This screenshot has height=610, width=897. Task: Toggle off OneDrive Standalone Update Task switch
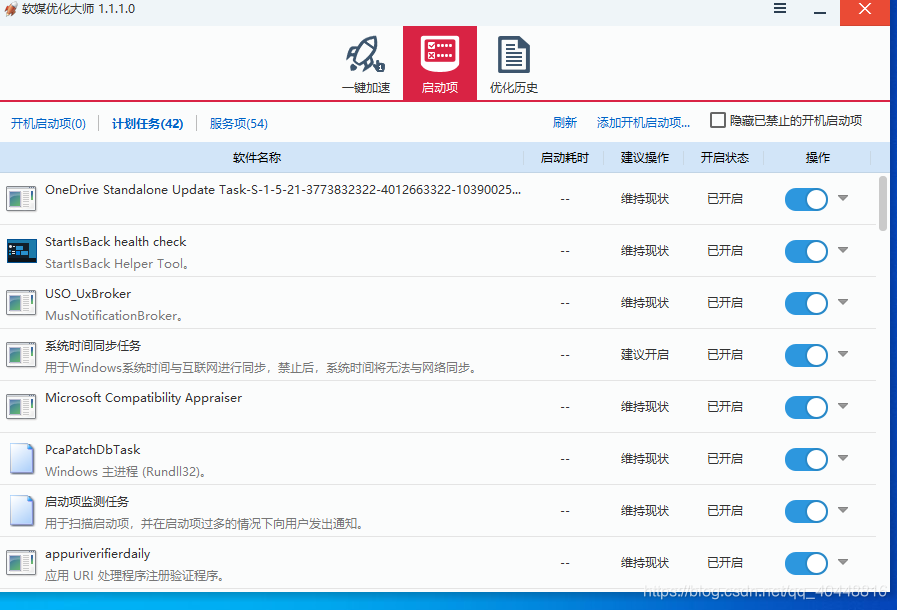point(806,200)
